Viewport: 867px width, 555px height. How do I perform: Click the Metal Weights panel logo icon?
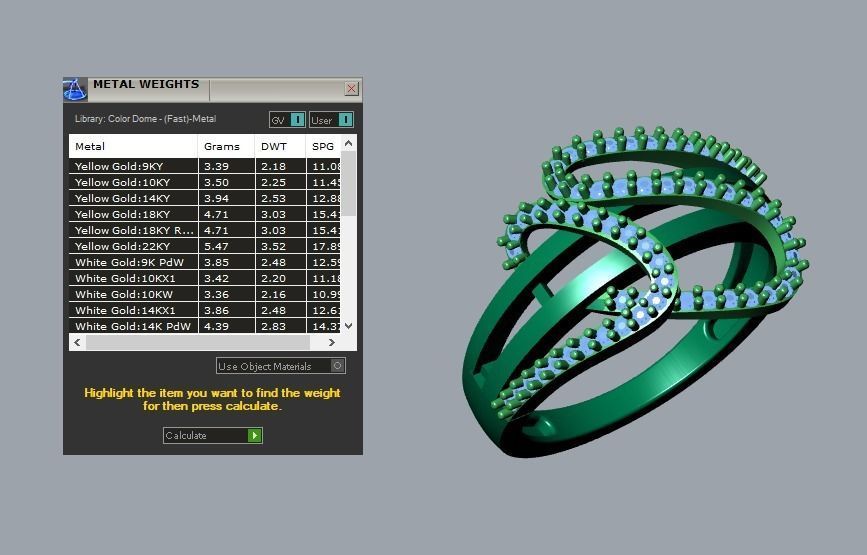pyautogui.click(x=75, y=90)
